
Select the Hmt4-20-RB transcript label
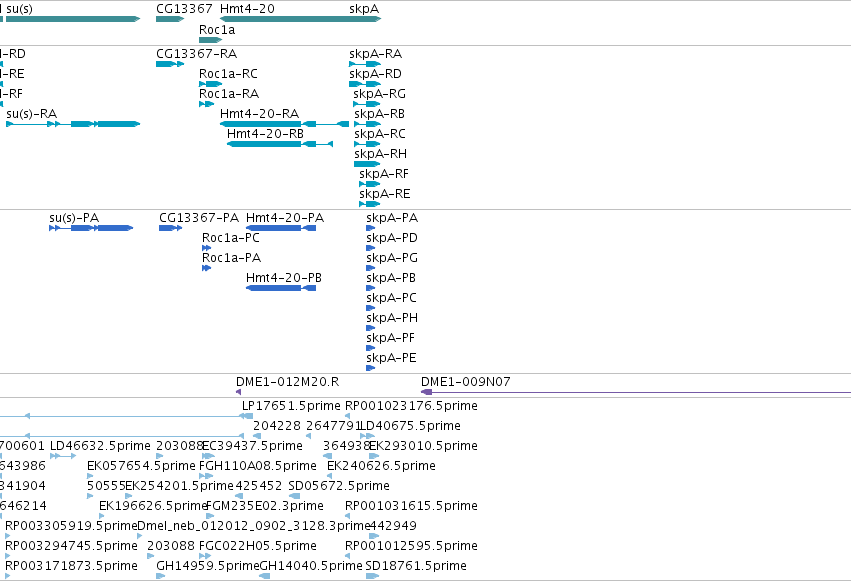click(265, 134)
